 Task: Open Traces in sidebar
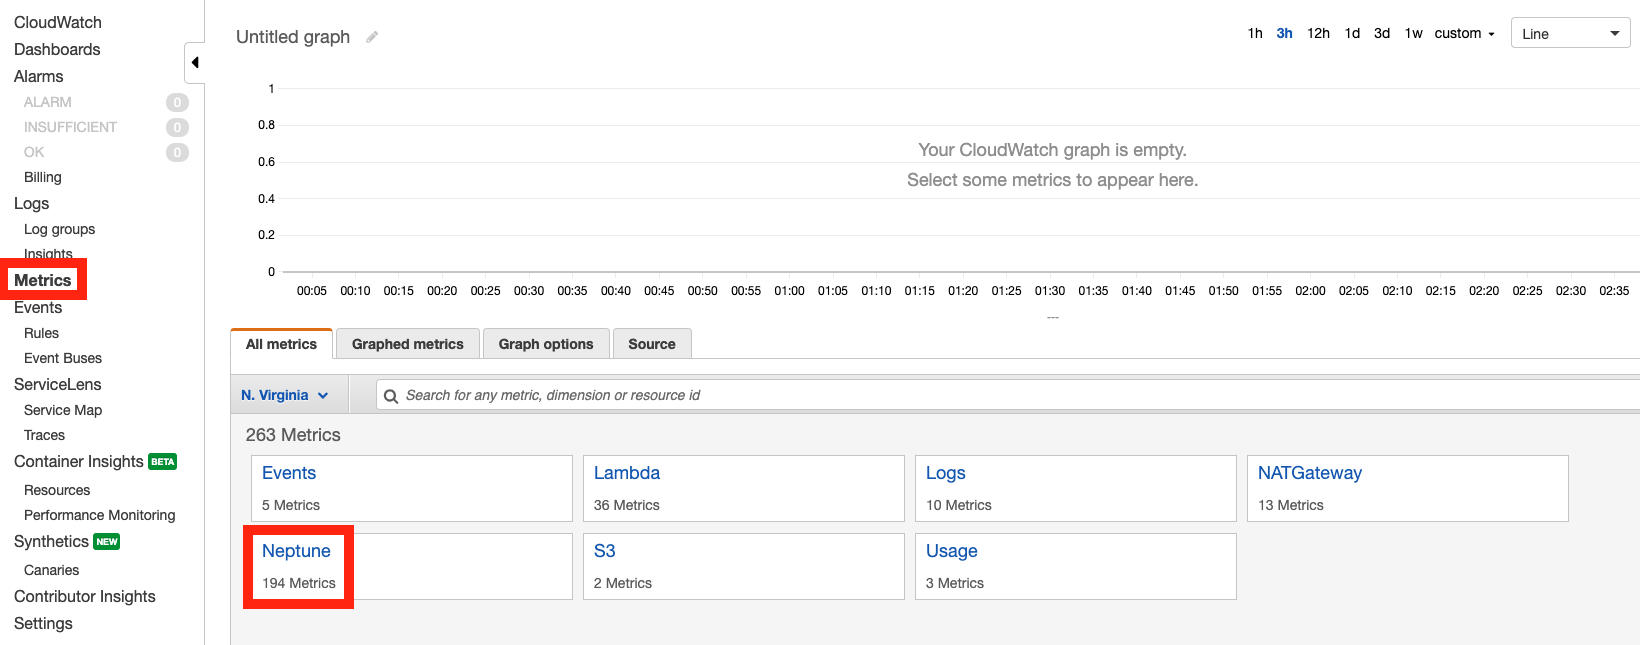pos(44,435)
